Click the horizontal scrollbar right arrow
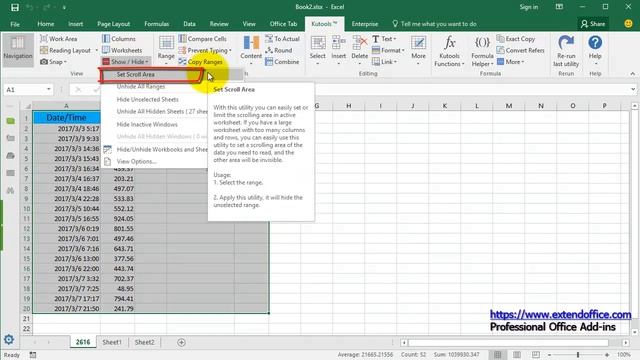640x360 pixels. click(626, 342)
